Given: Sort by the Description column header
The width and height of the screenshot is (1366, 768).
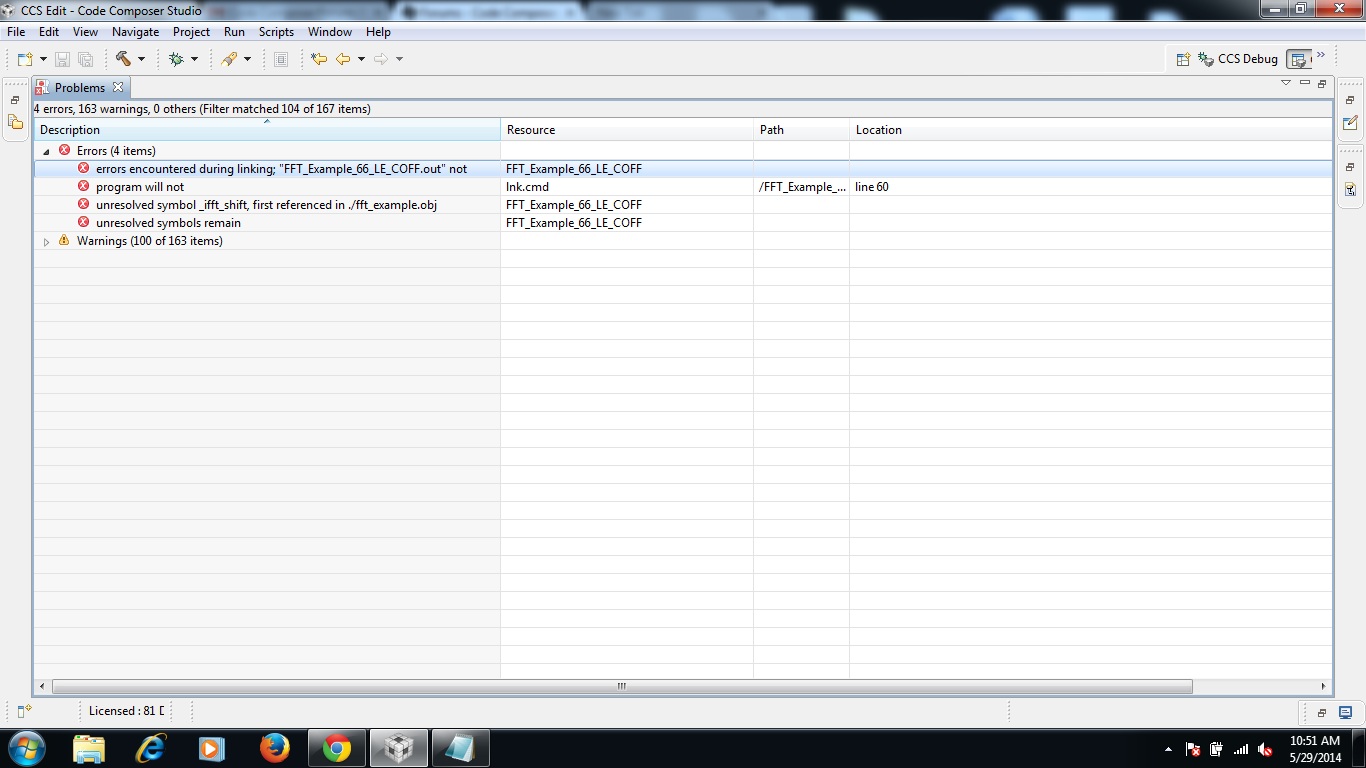Looking at the screenshot, I should [267, 130].
